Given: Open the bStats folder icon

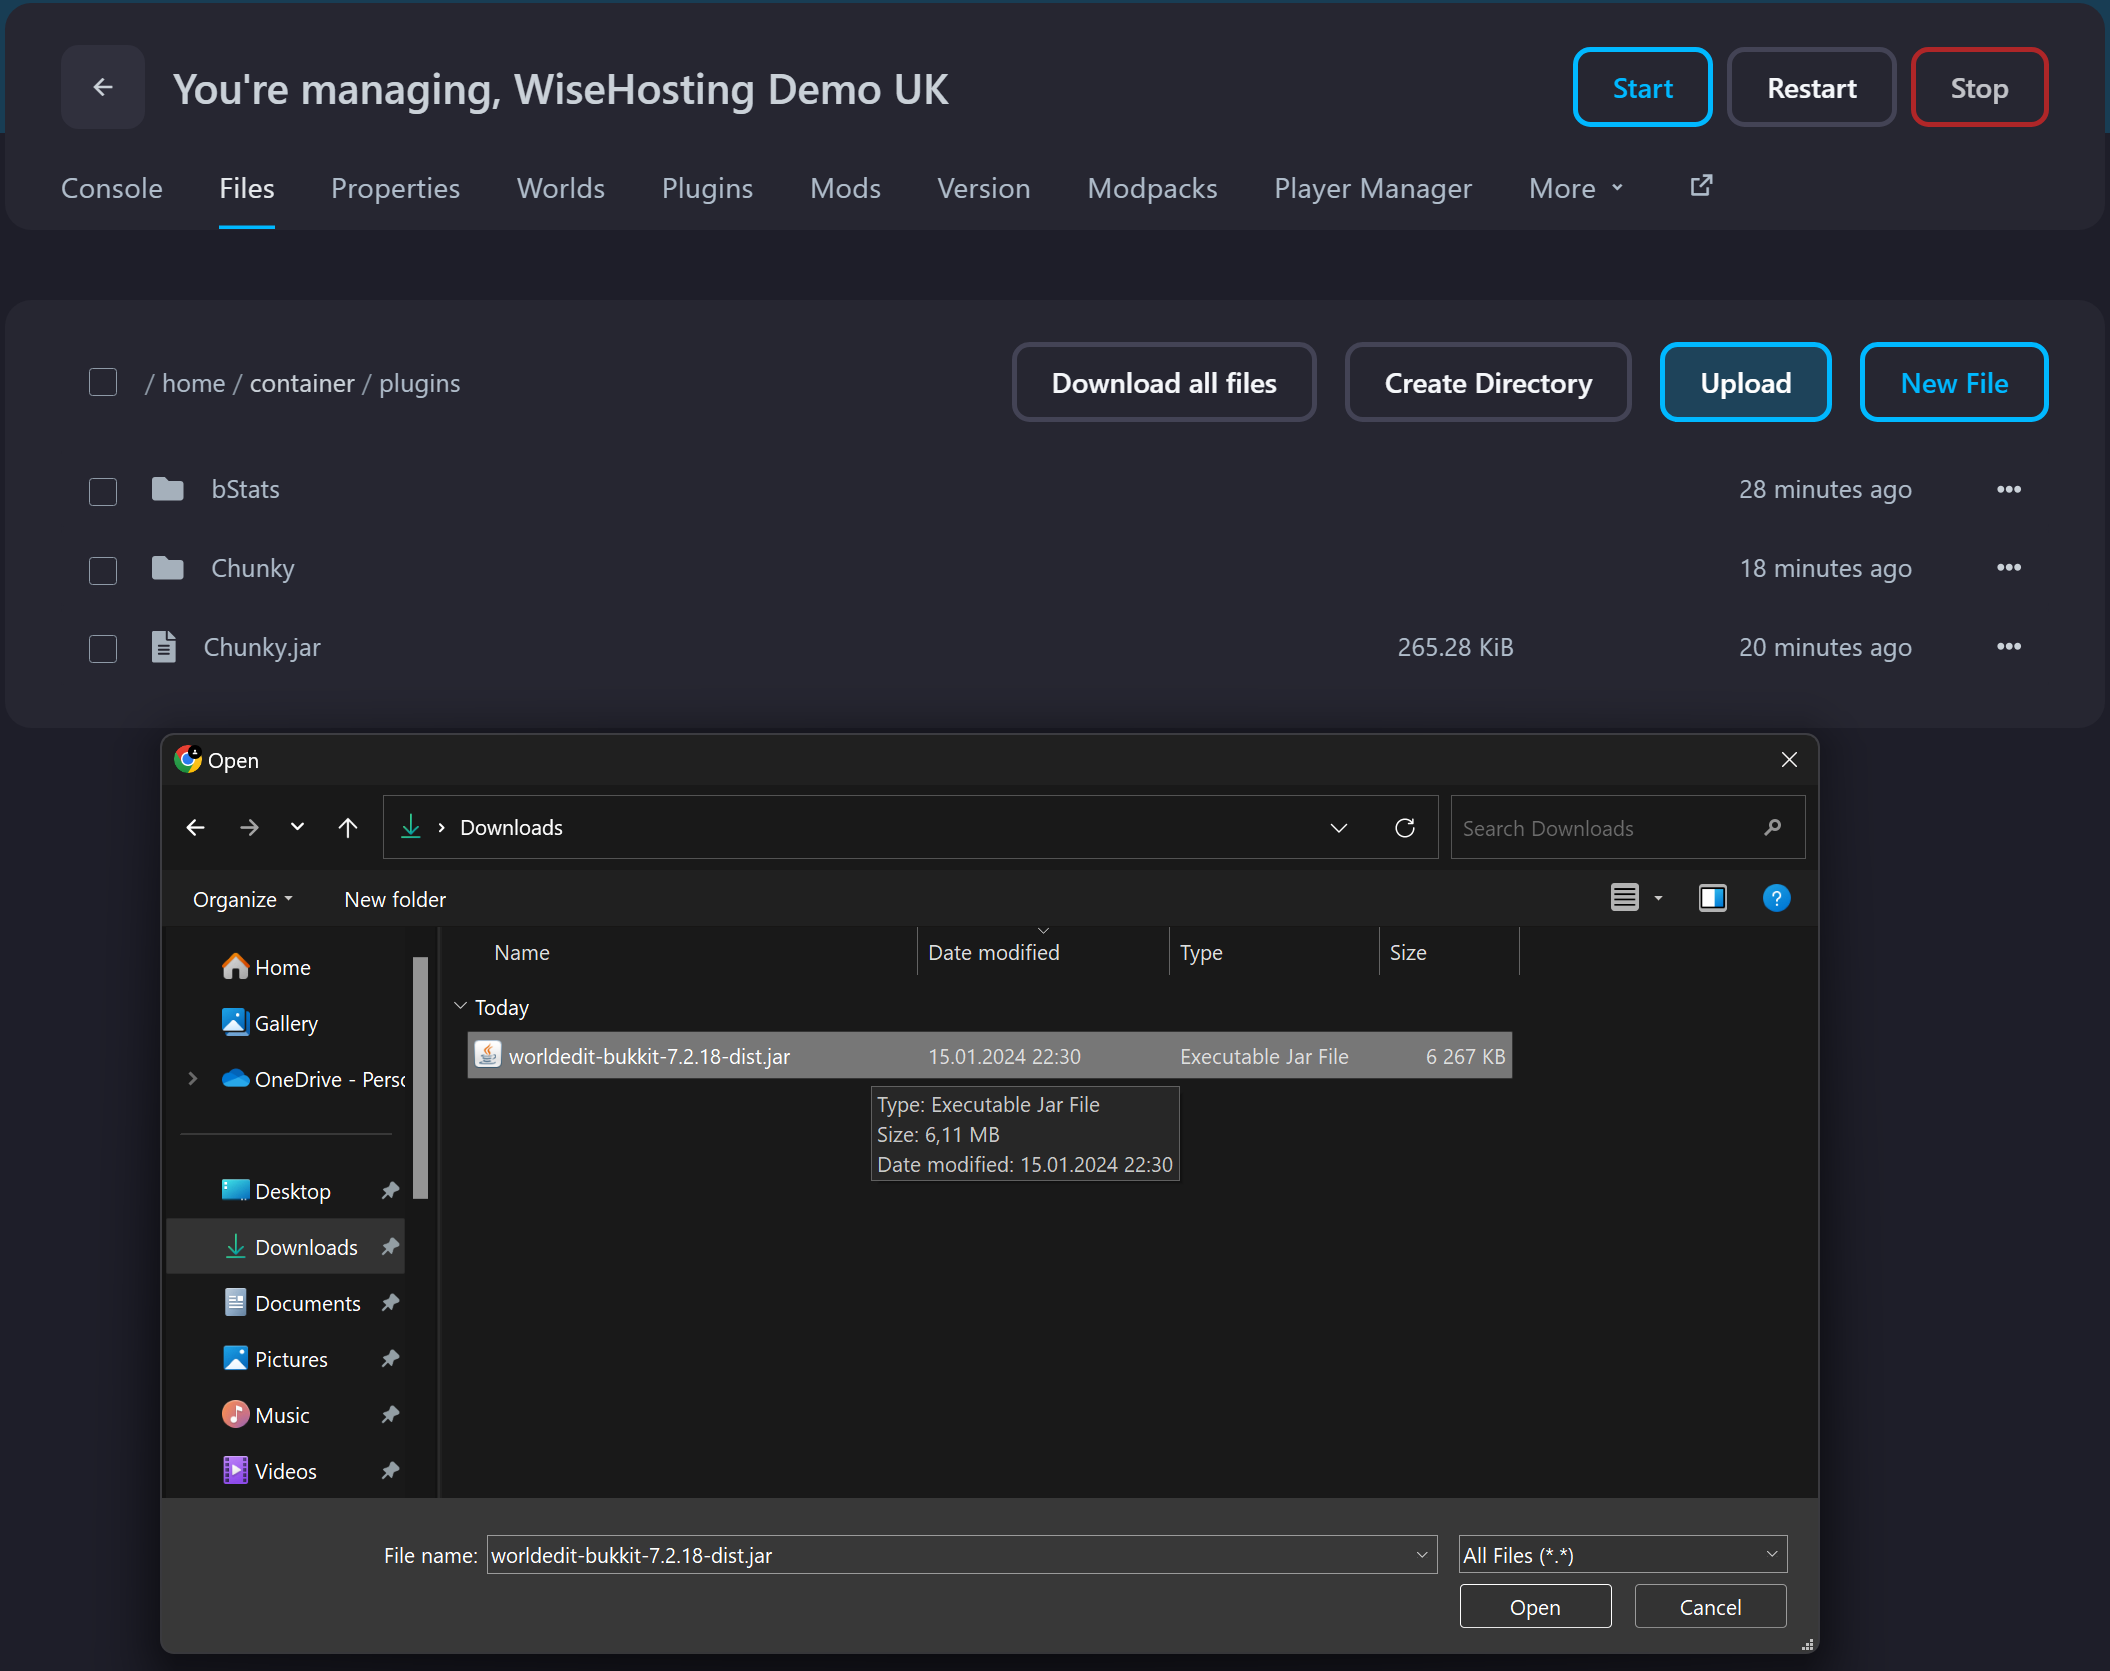Looking at the screenshot, I should pyautogui.click(x=166, y=489).
